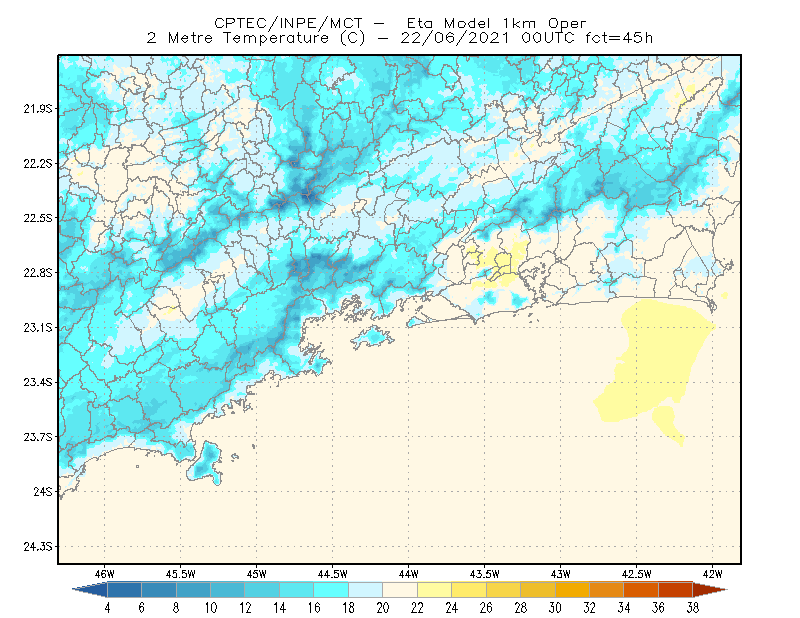
Task: Click the '42W' longitude label
Action: coord(713,574)
